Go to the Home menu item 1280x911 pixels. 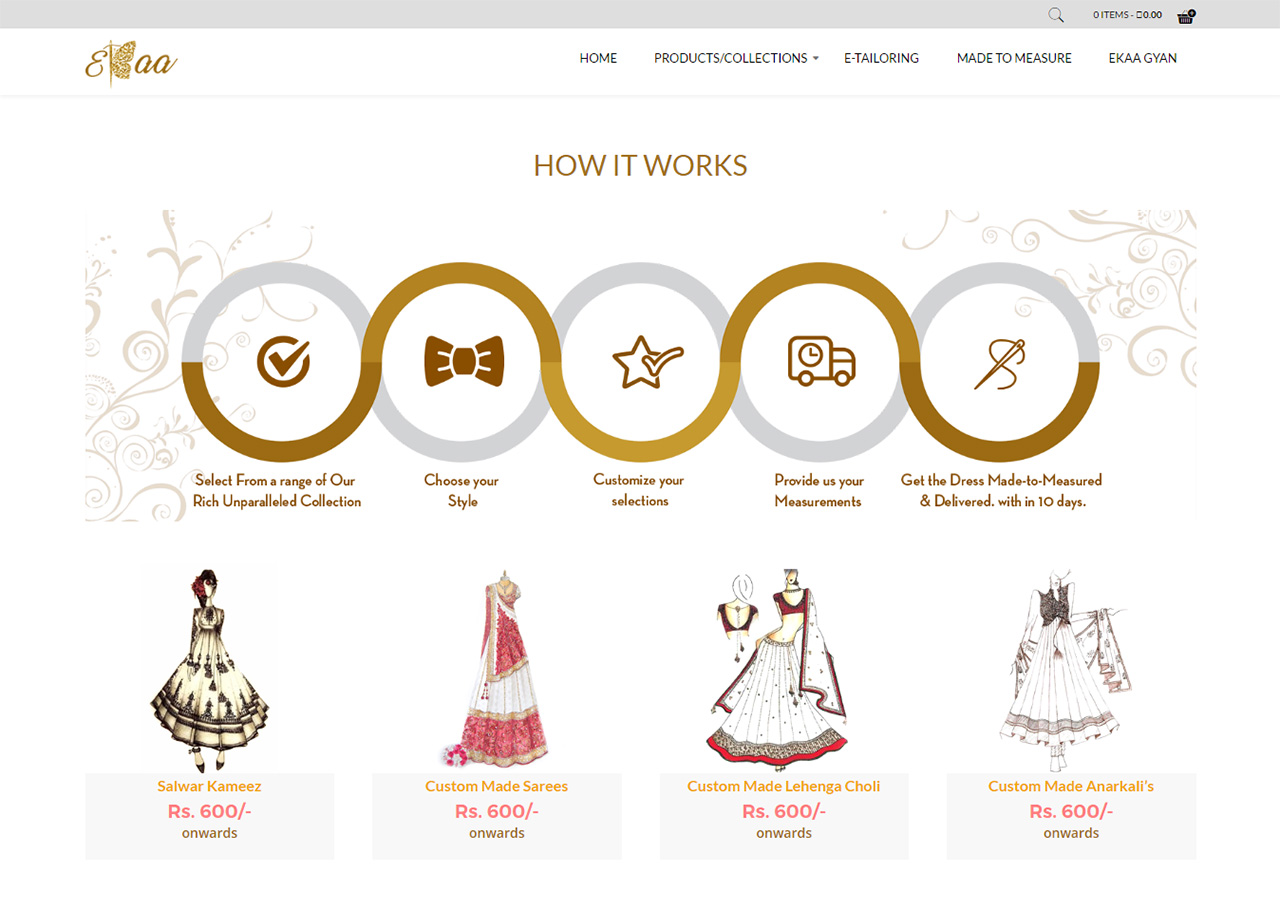(x=598, y=58)
